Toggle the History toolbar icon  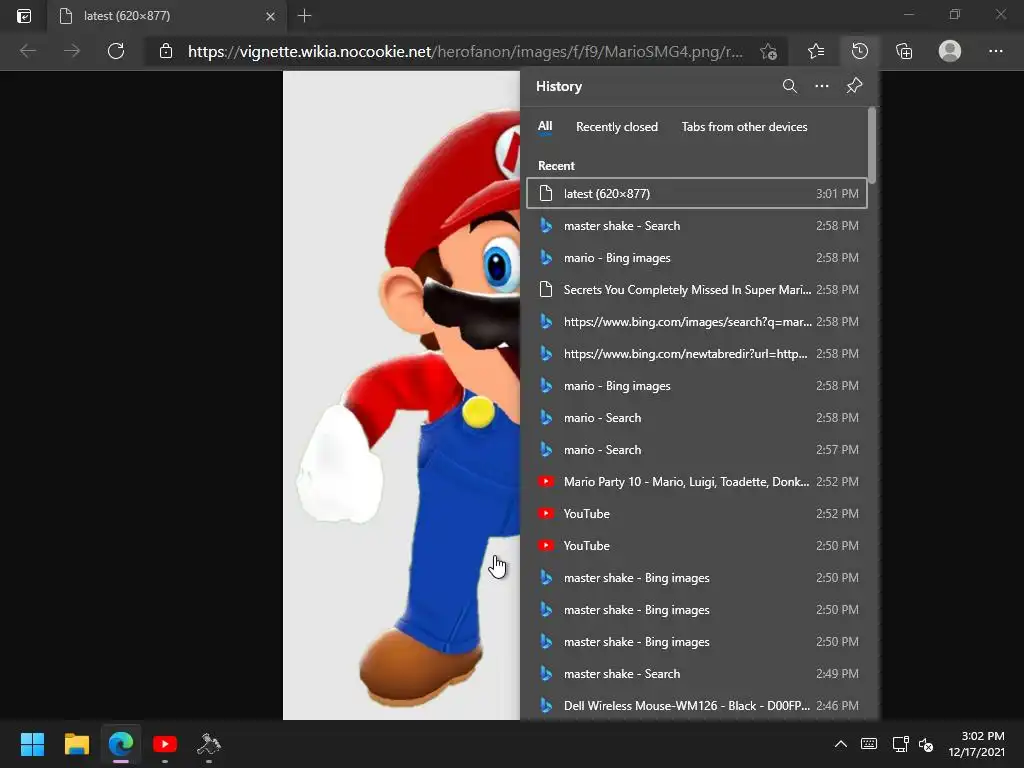click(860, 51)
